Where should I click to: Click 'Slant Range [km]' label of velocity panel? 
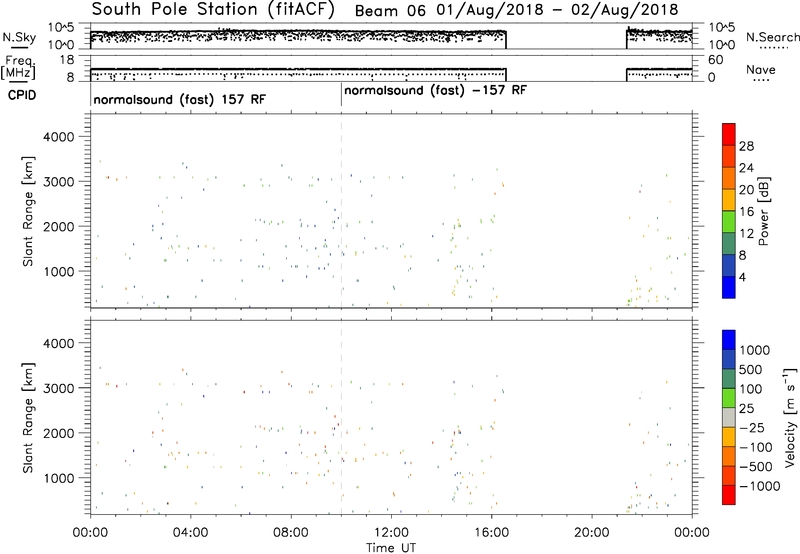coord(28,417)
